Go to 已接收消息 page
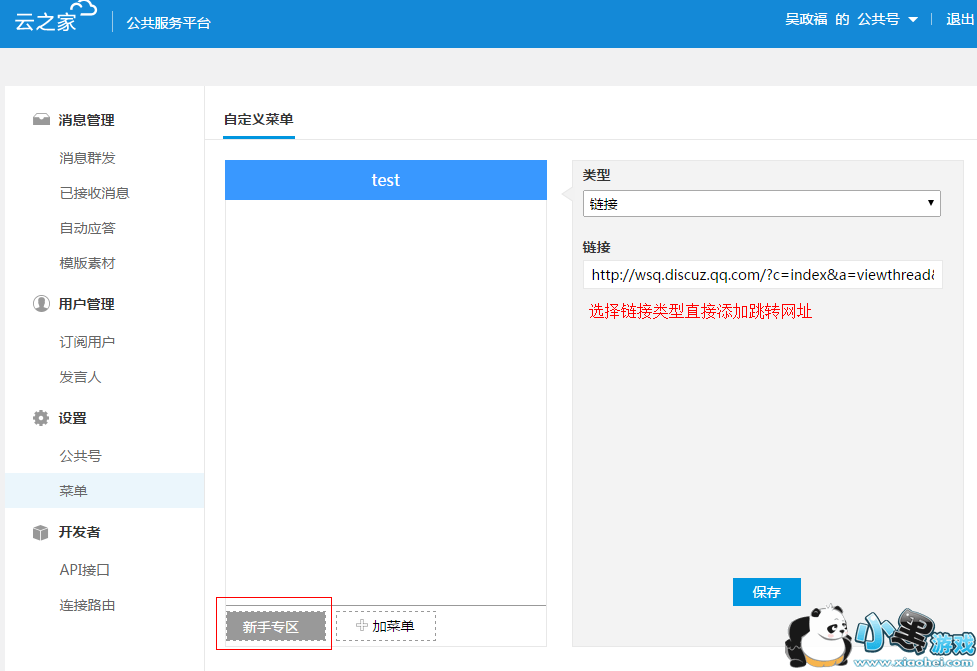This screenshot has width=977, height=671. point(95,193)
